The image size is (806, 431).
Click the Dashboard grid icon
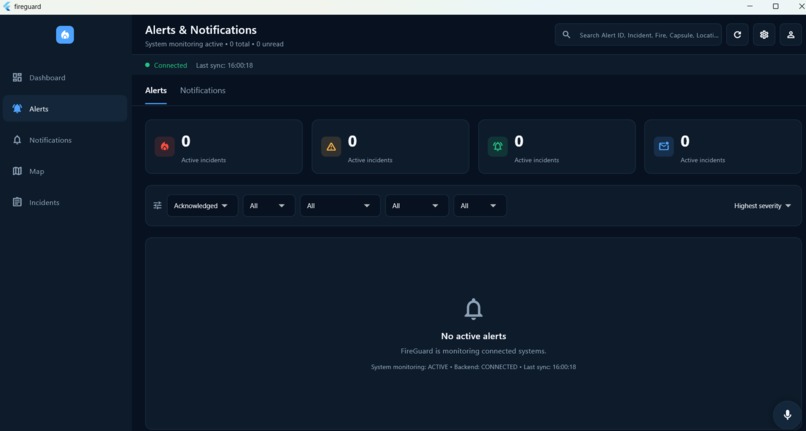pyautogui.click(x=17, y=77)
